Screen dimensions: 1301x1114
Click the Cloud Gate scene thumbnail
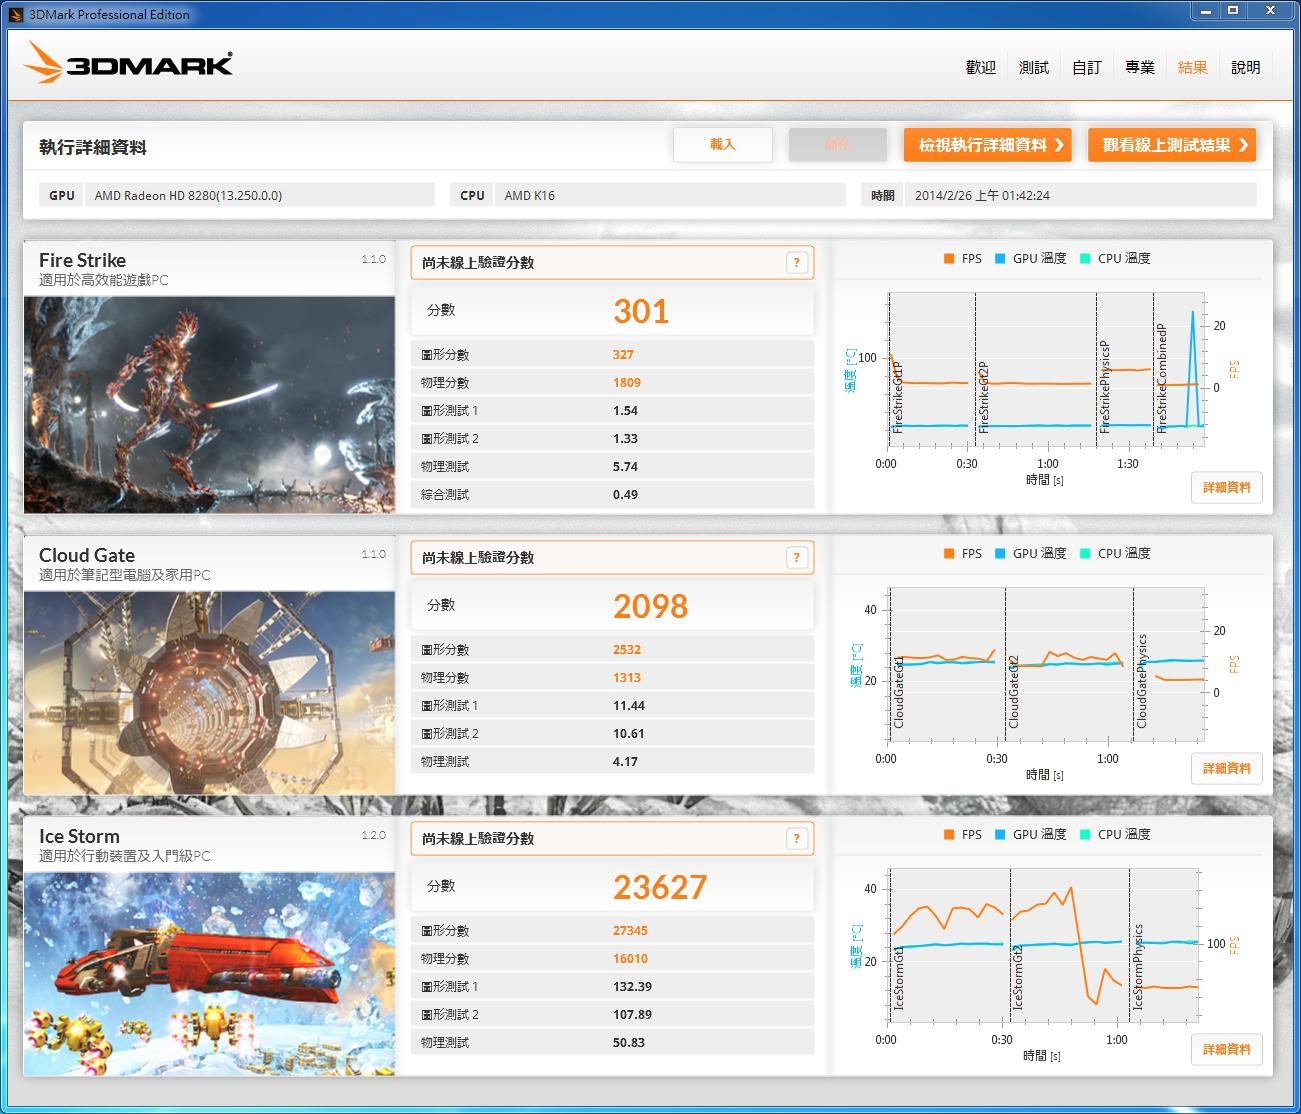(209, 692)
